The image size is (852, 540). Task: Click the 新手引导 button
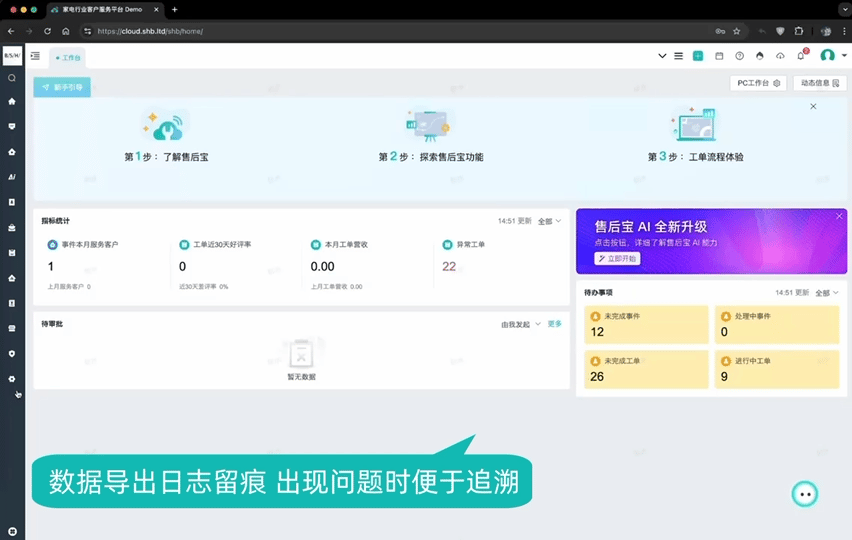[x=62, y=87]
